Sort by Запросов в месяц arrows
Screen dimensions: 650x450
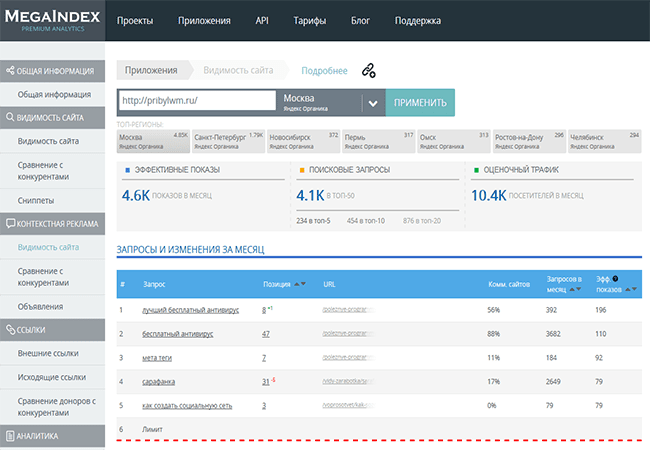(575, 289)
